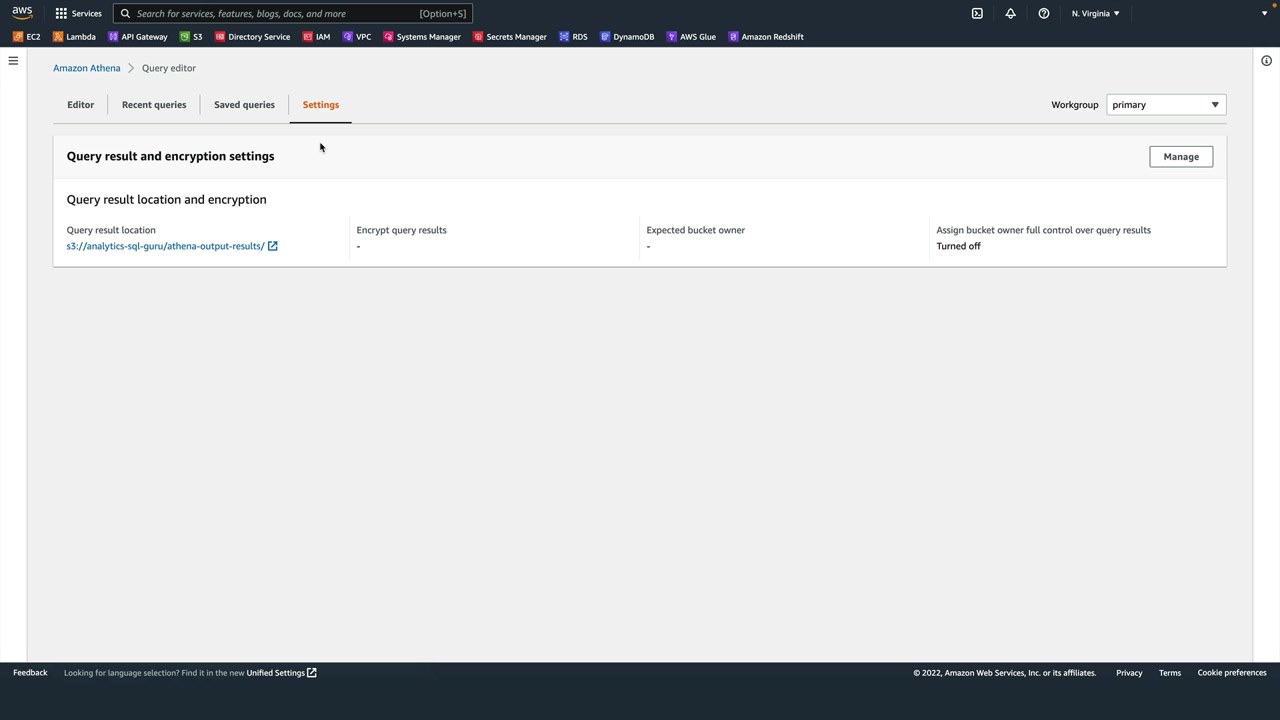Launch the CloudShell terminal icon
The height and width of the screenshot is (720, 1280).
[977, 13]
